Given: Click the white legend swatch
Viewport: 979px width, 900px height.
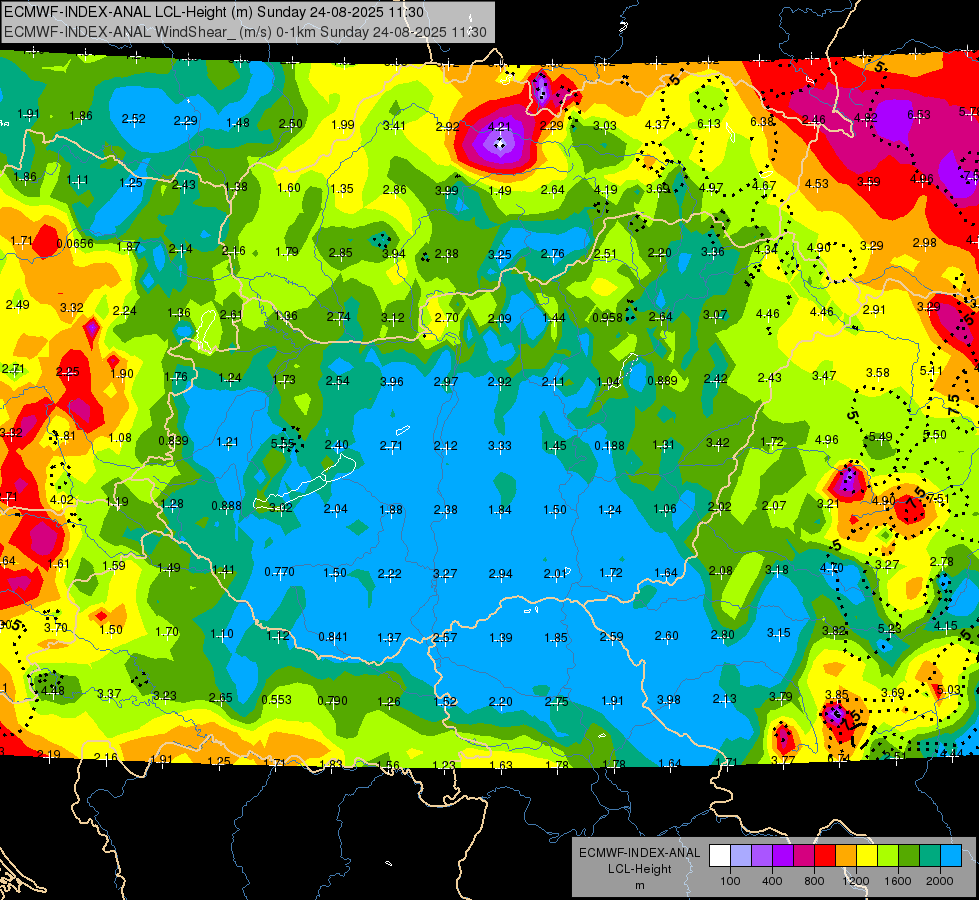Looking at the screenshot, I should coord(720,856).
